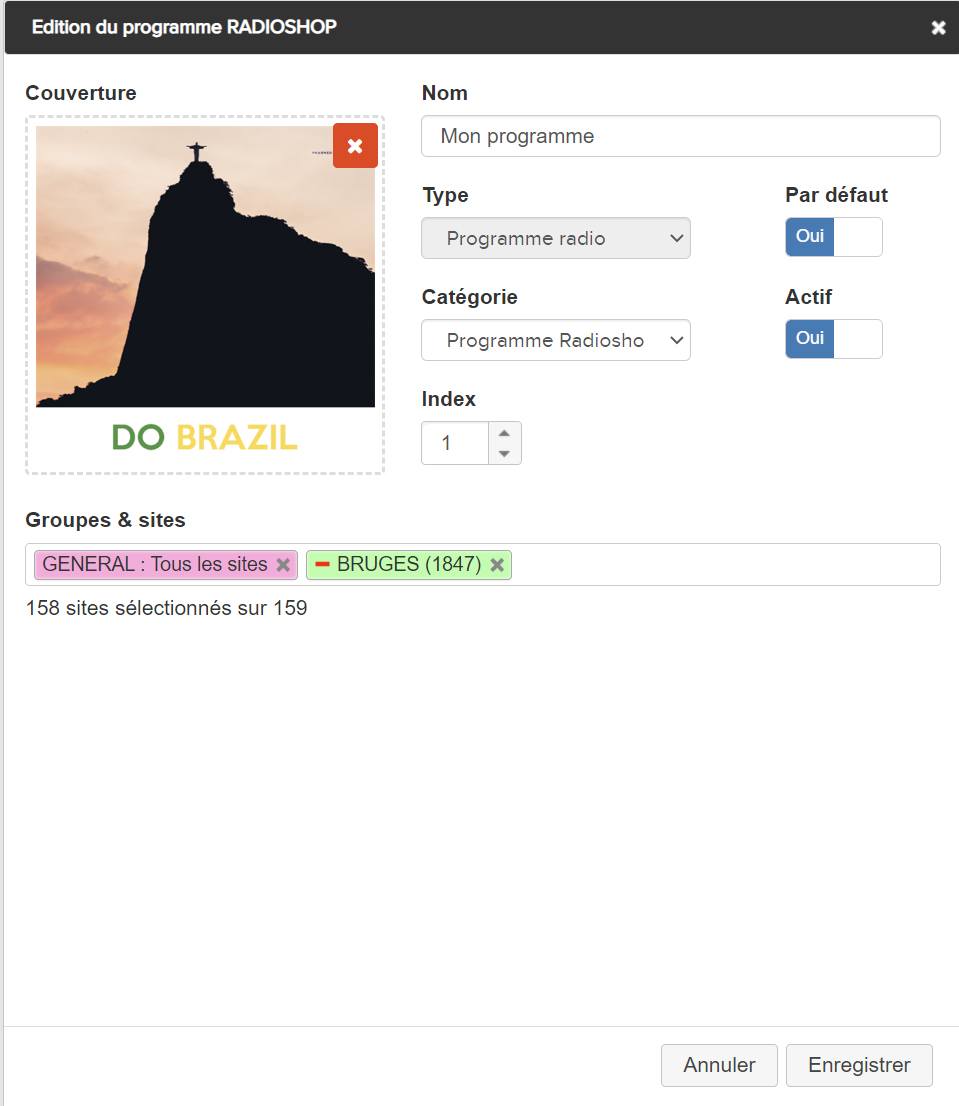Remove the BRUGES (1847) tag

pos(497,565)
